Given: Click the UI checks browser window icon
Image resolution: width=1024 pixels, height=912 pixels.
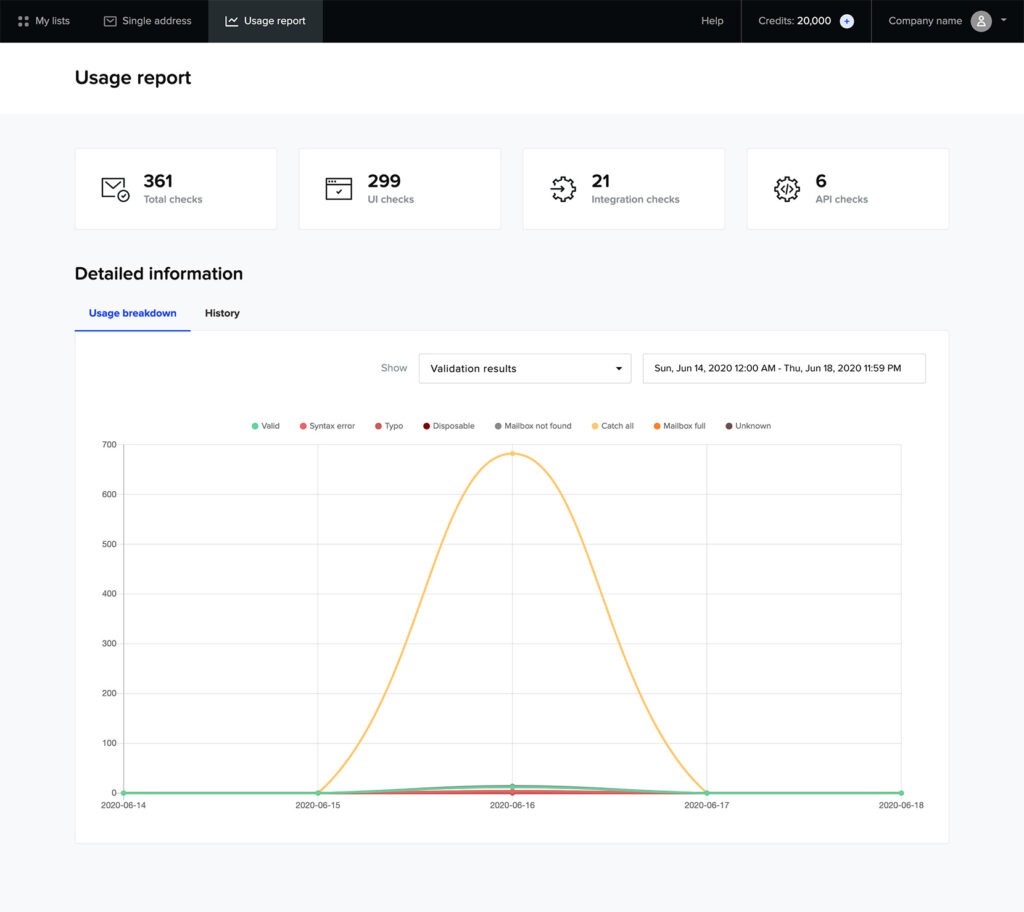Looking at the screenshot, I should coord(339,189).
